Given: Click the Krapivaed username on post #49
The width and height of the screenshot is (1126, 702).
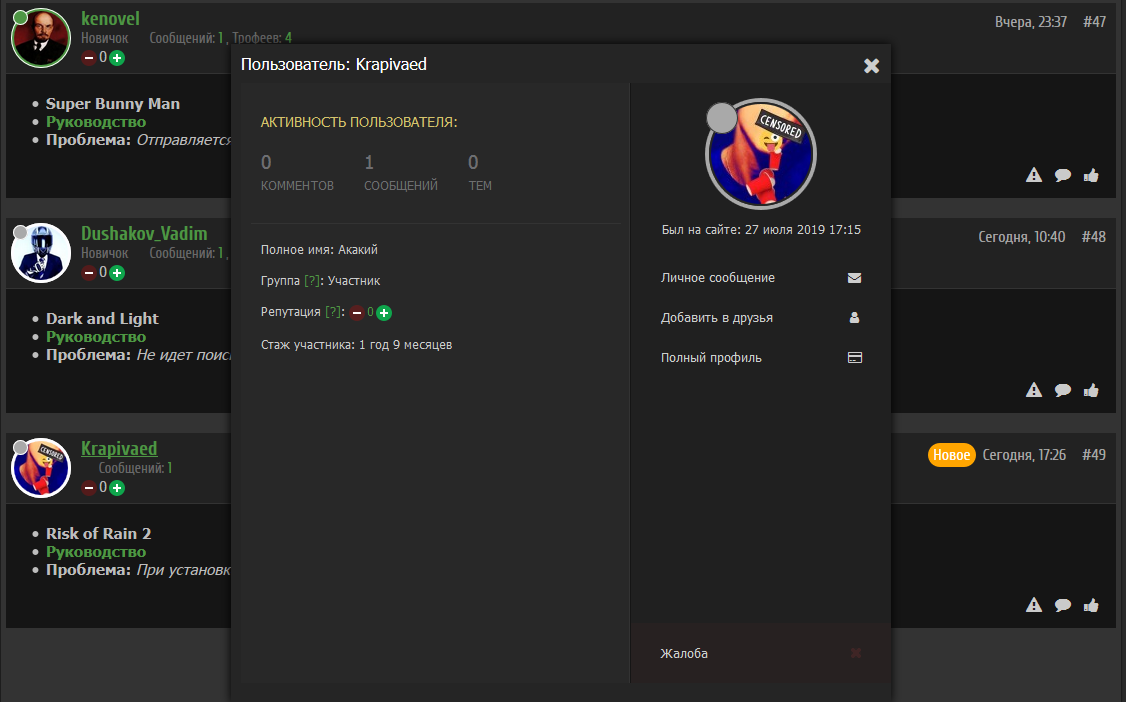Looking at the screenshot, I should (118, 449).
